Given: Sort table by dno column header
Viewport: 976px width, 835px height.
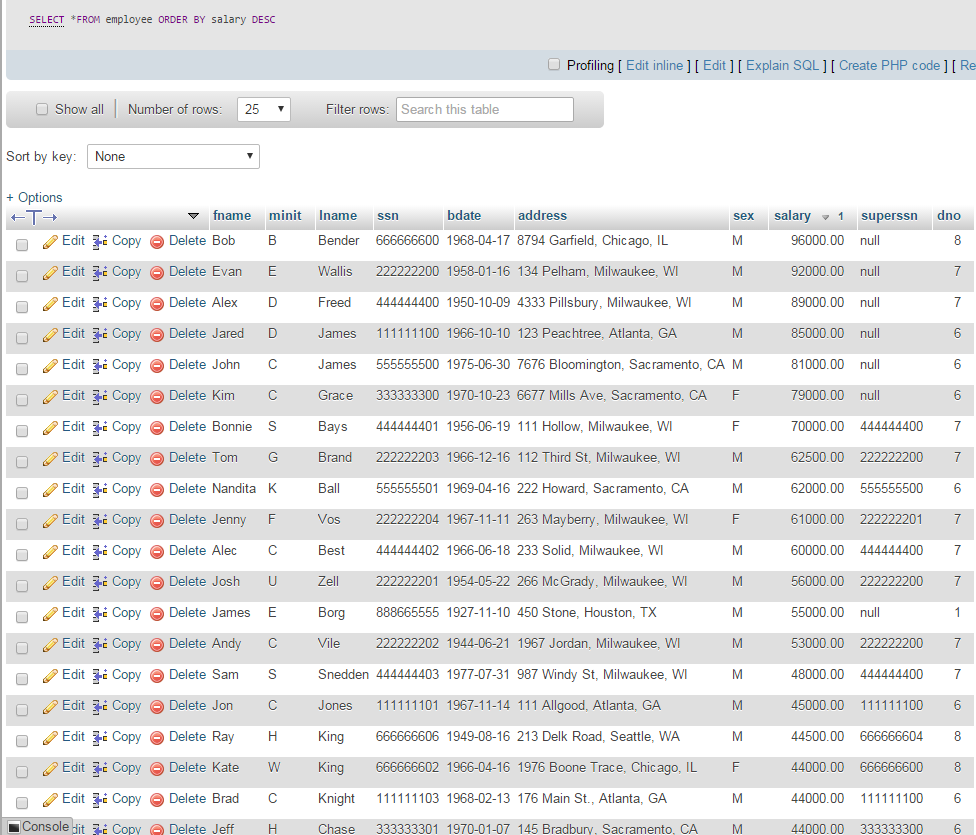Looking at the screenshot, I should pos(949,215).
